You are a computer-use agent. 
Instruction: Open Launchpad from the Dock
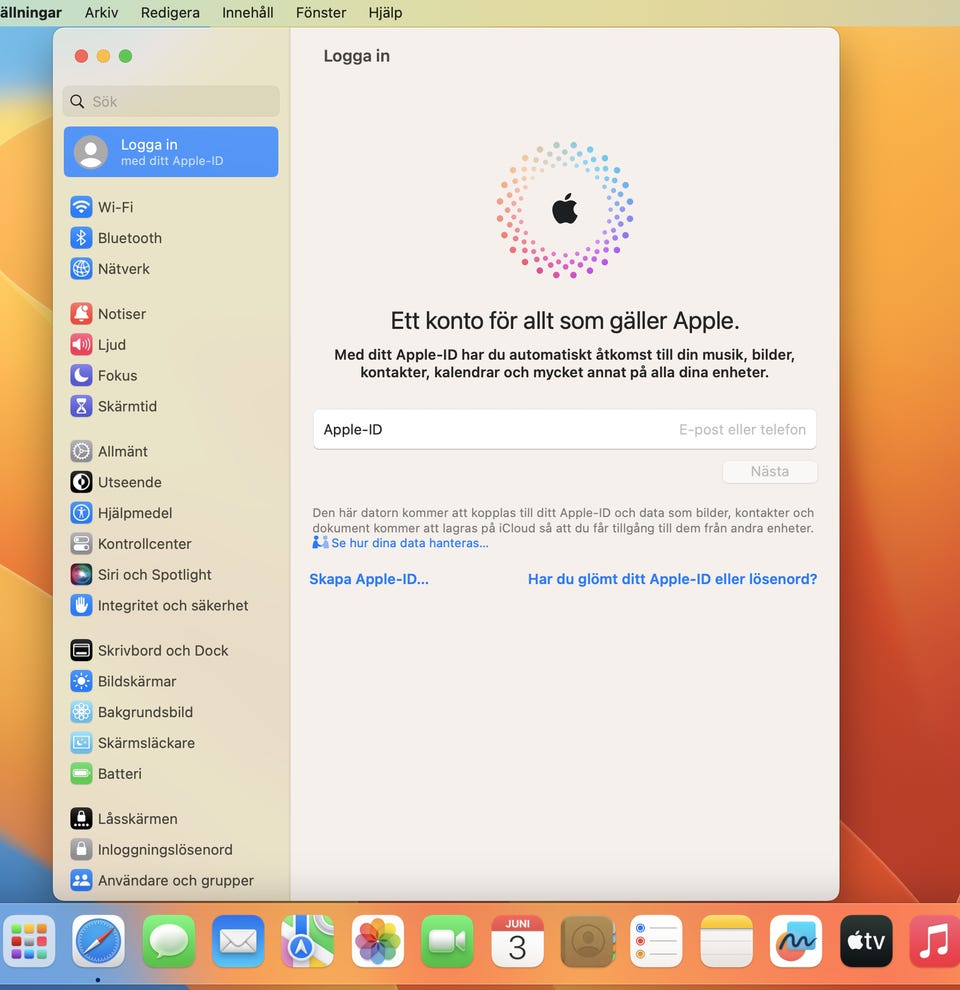point(28,941)
